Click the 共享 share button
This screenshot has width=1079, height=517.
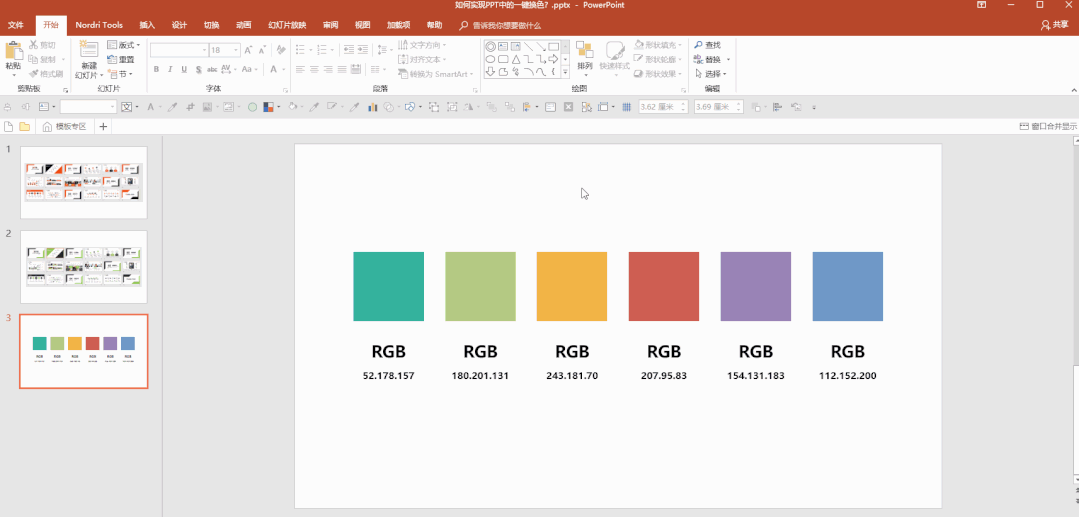coord(1055,25)
